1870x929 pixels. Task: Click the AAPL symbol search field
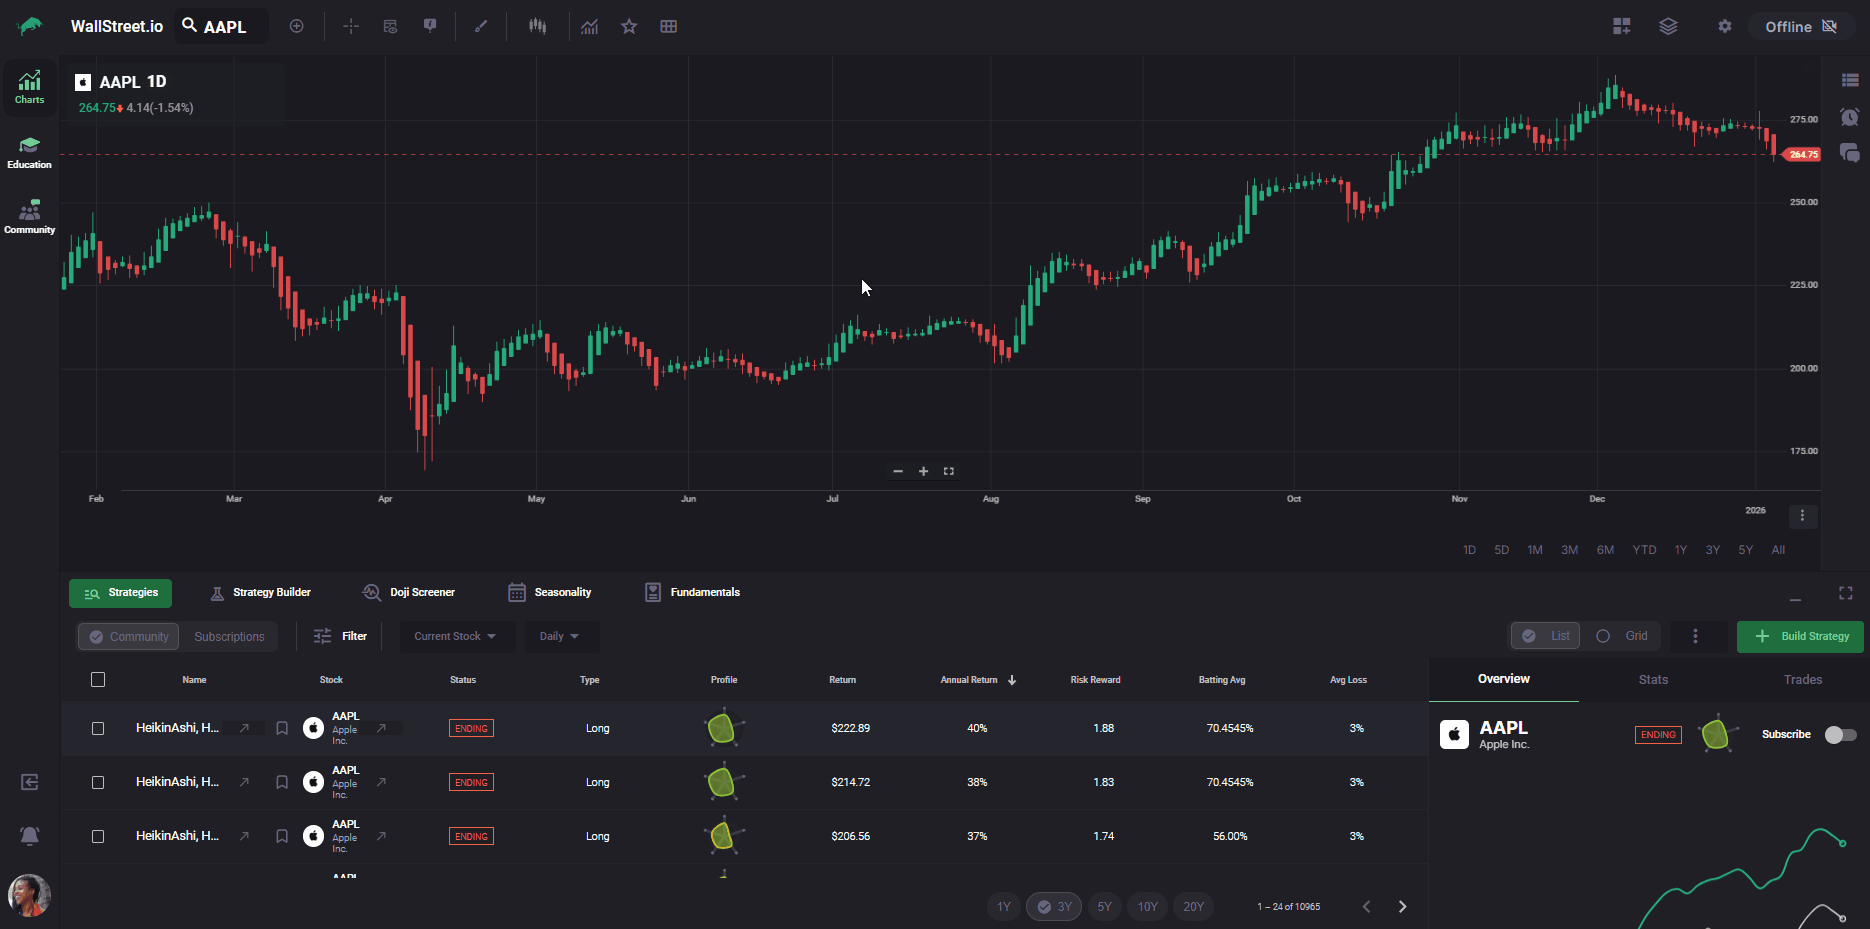click(223, 27)
